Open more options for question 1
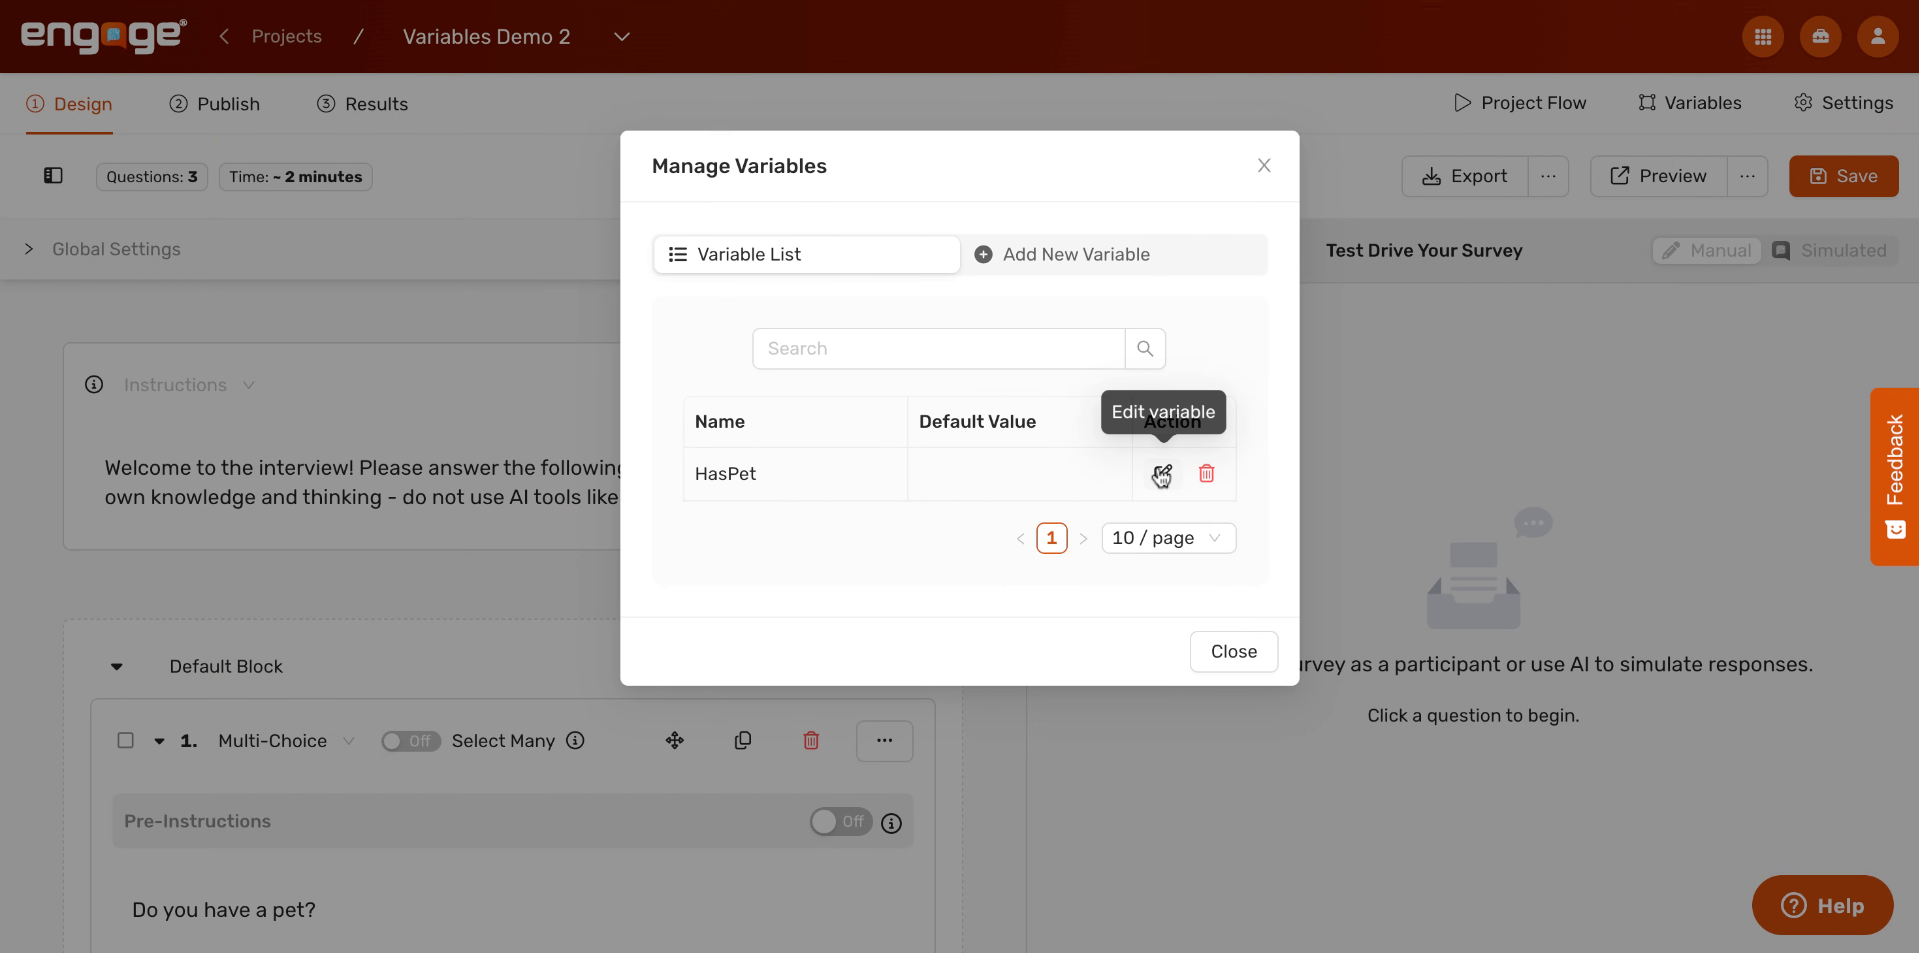1919x953 pixels. point(885,741)
